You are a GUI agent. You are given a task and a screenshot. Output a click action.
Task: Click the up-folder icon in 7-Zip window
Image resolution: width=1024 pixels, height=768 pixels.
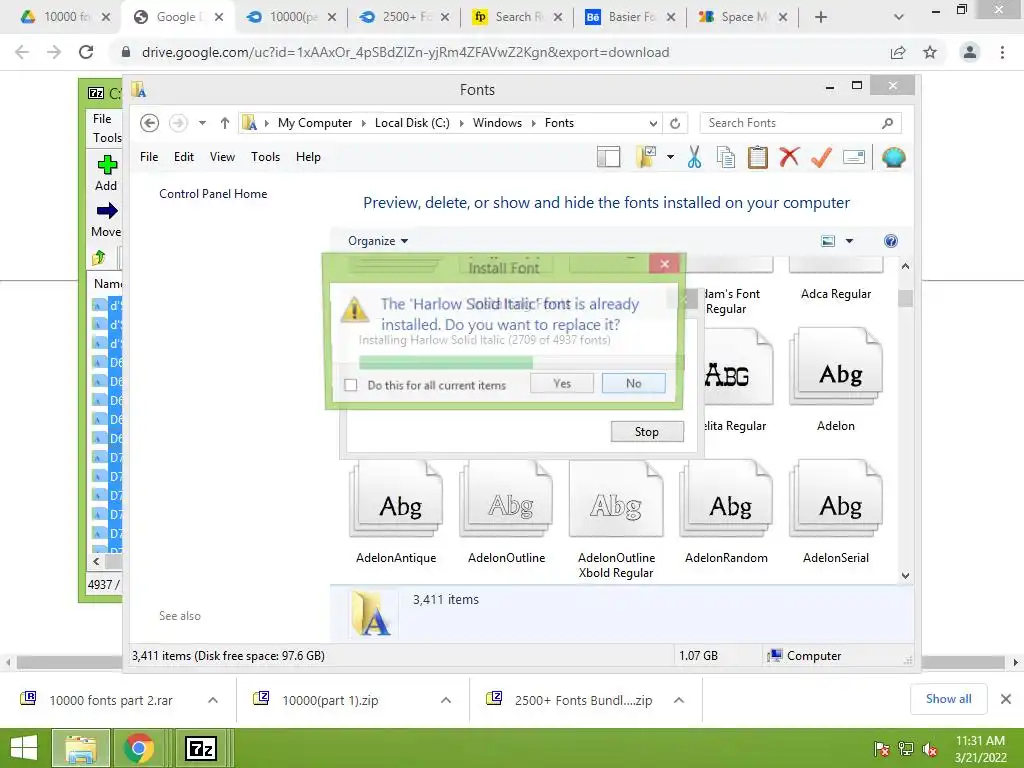99,258
